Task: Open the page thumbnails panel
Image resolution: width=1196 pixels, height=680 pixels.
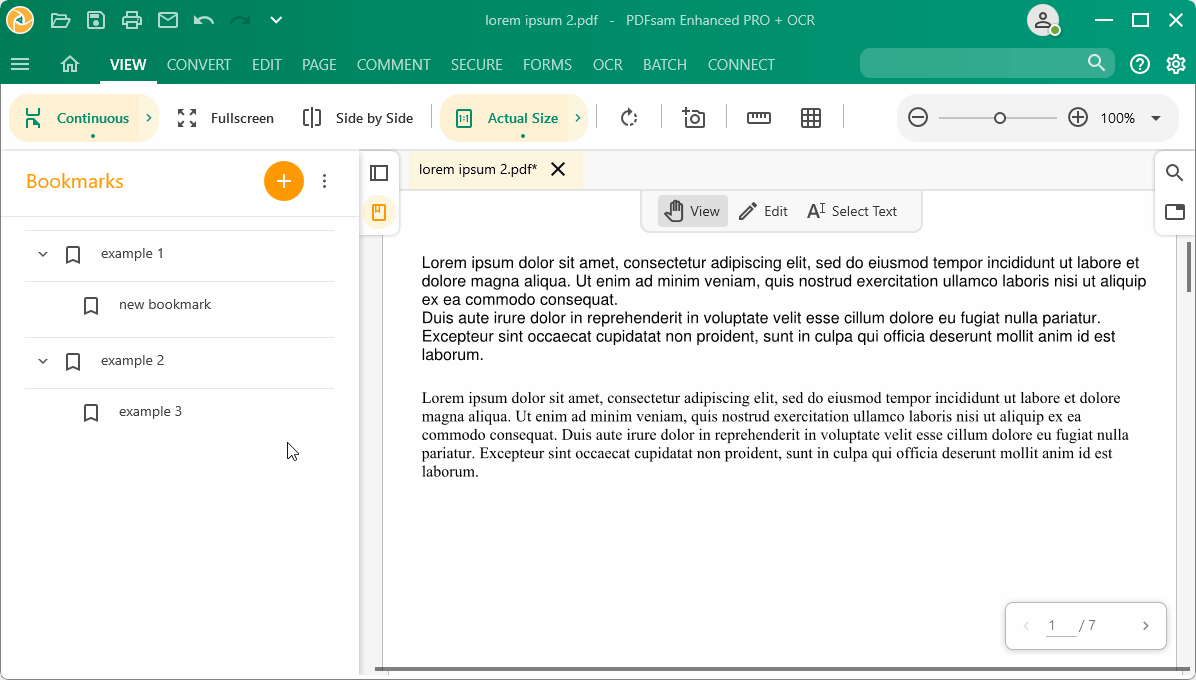Action: click(x=379, y=172)
